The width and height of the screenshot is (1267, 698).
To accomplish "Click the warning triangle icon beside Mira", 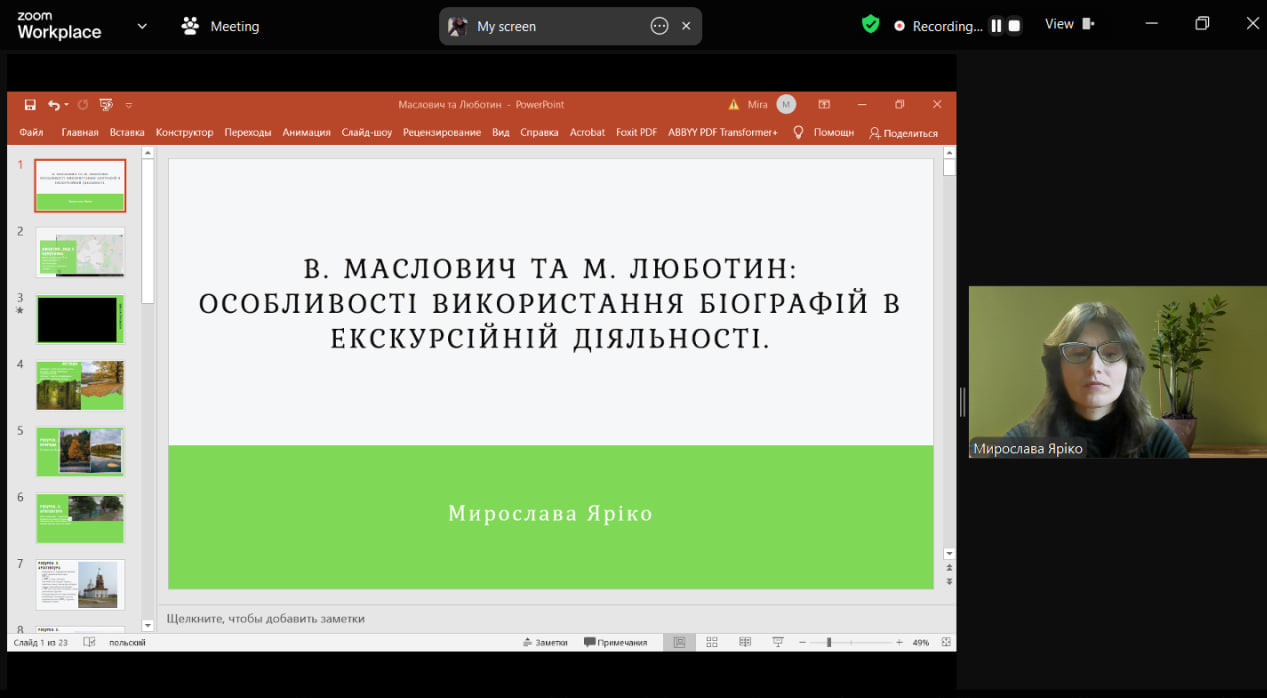I will click(x=734, y=104).
